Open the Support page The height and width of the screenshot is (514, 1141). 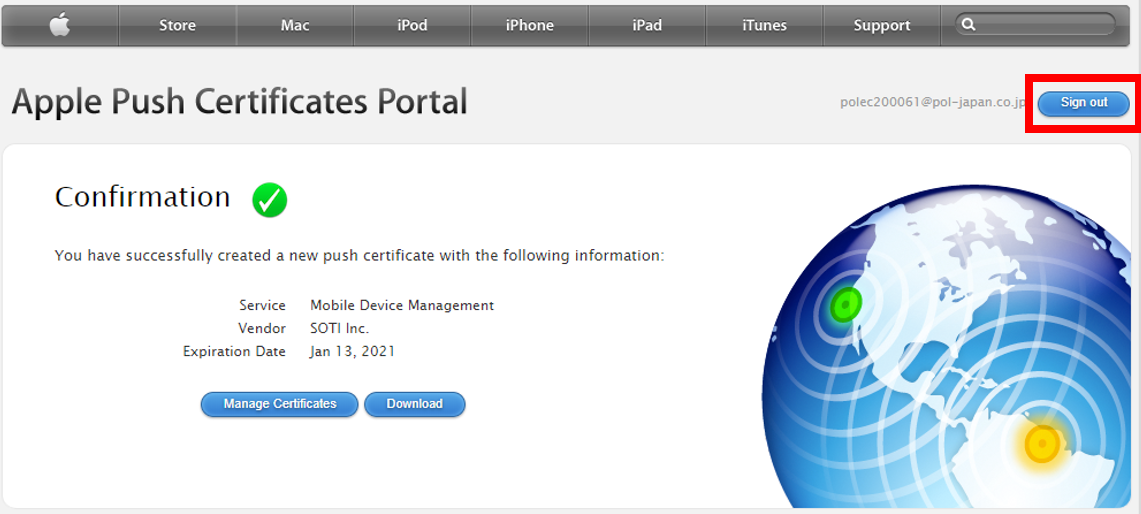[882, 25]
